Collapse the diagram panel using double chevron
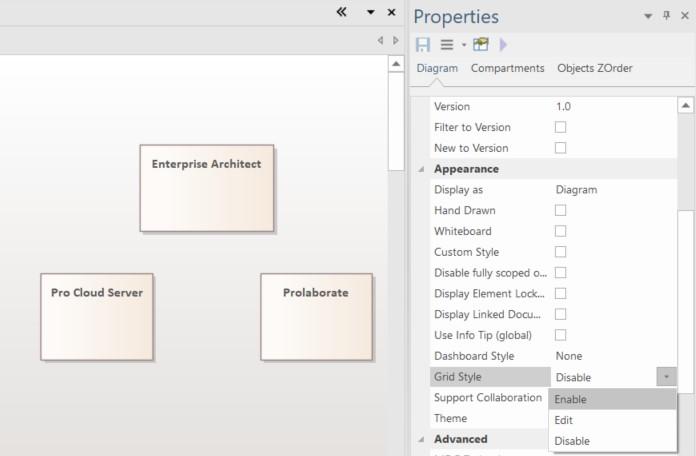The width and height of the screenshot is (696, 456). [341, 12]
